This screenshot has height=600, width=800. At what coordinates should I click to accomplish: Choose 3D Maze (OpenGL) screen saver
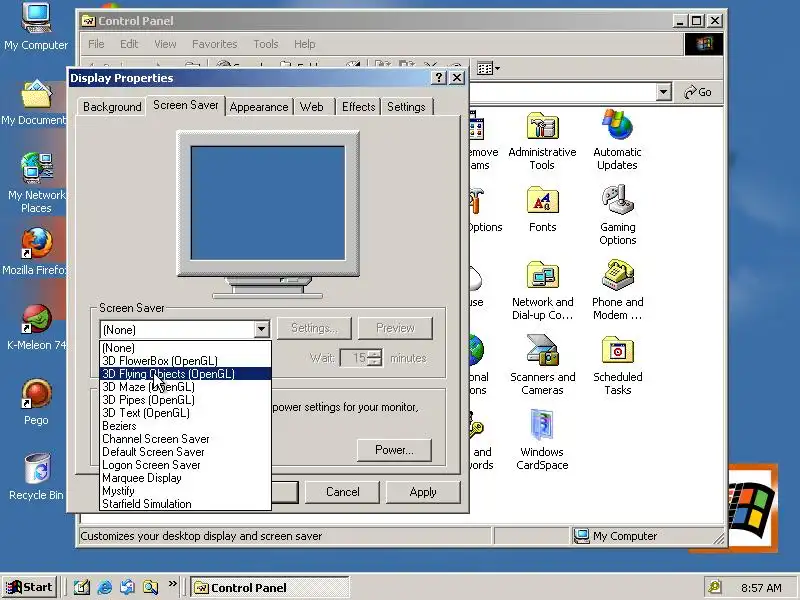(185, 387)
